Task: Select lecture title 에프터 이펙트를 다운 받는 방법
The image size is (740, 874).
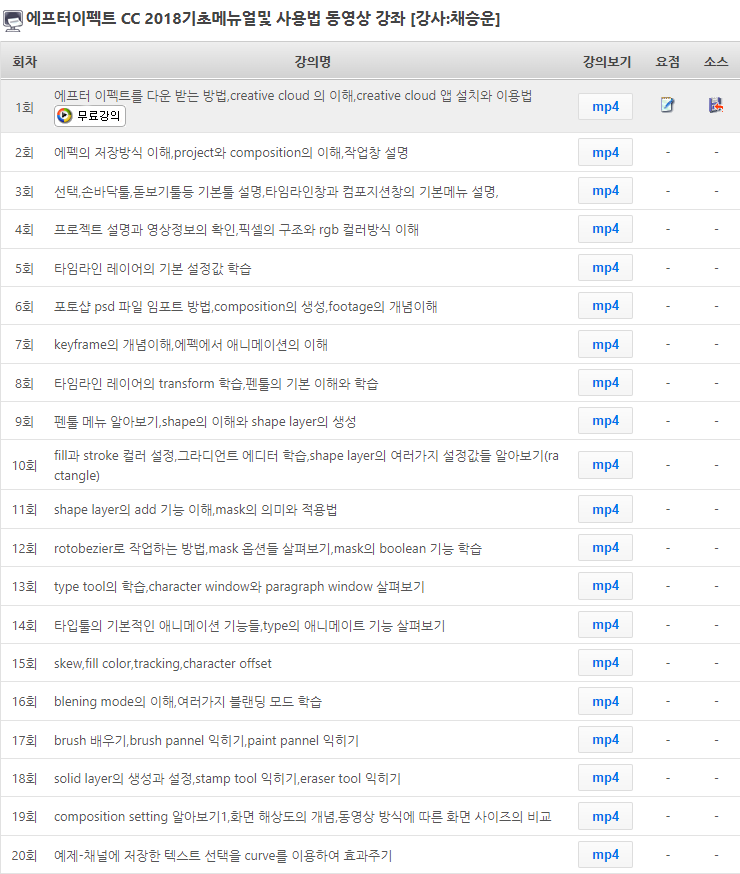Action: [x=293, y=96]
